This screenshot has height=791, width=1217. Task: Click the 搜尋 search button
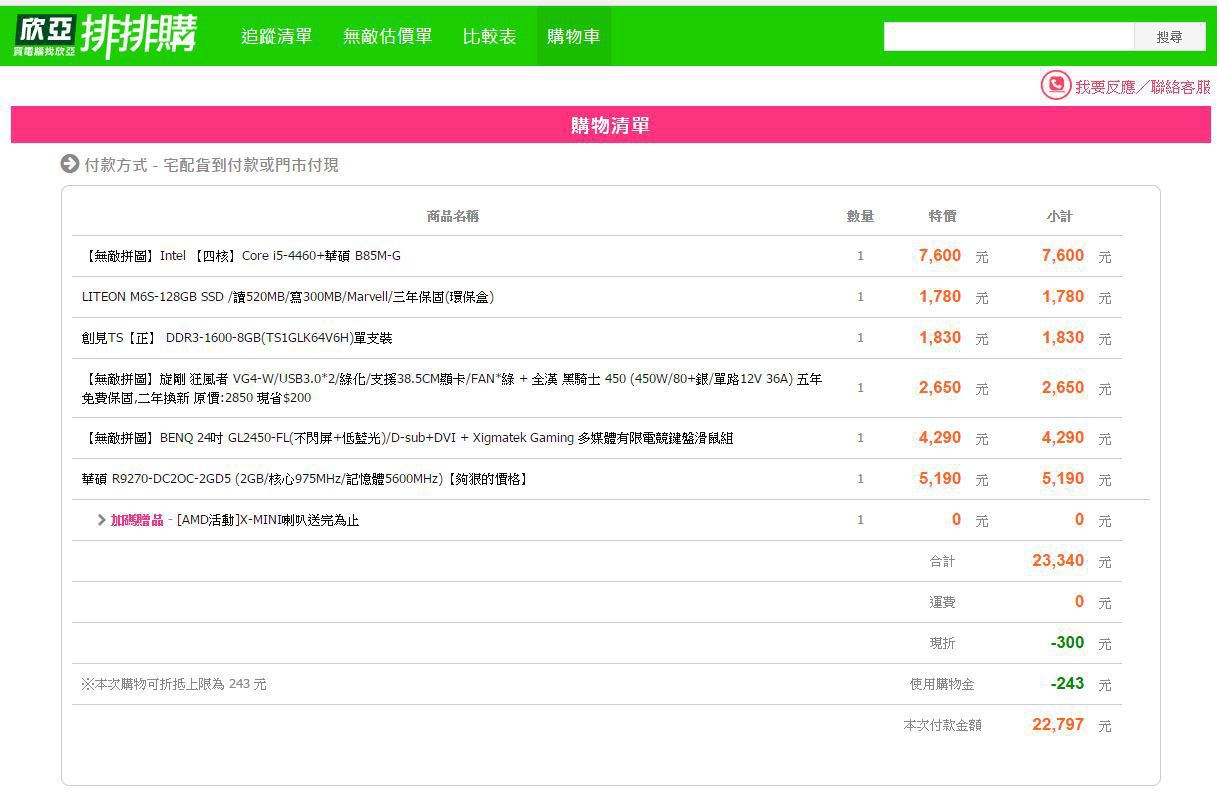[1170, 37]
